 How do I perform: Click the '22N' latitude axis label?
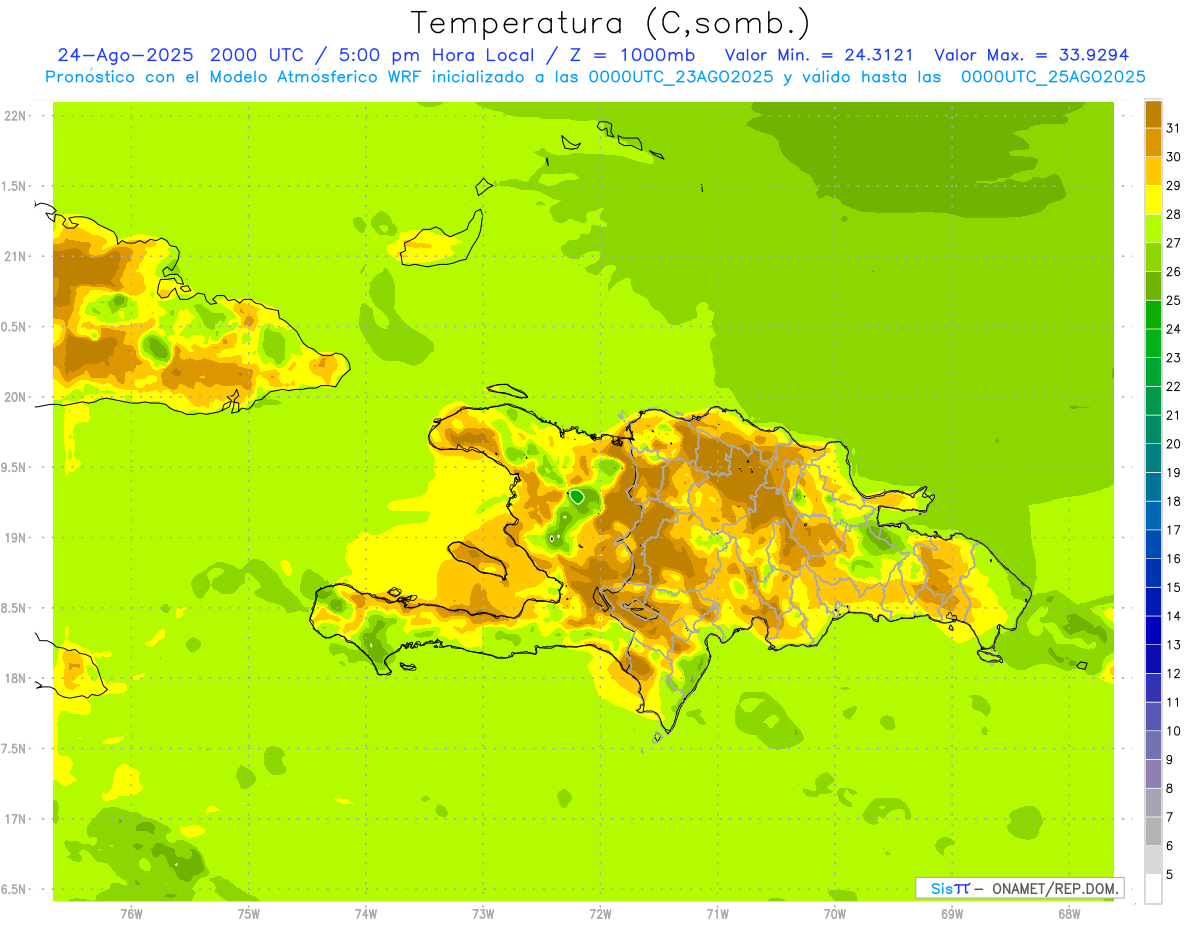click(14, 116)
